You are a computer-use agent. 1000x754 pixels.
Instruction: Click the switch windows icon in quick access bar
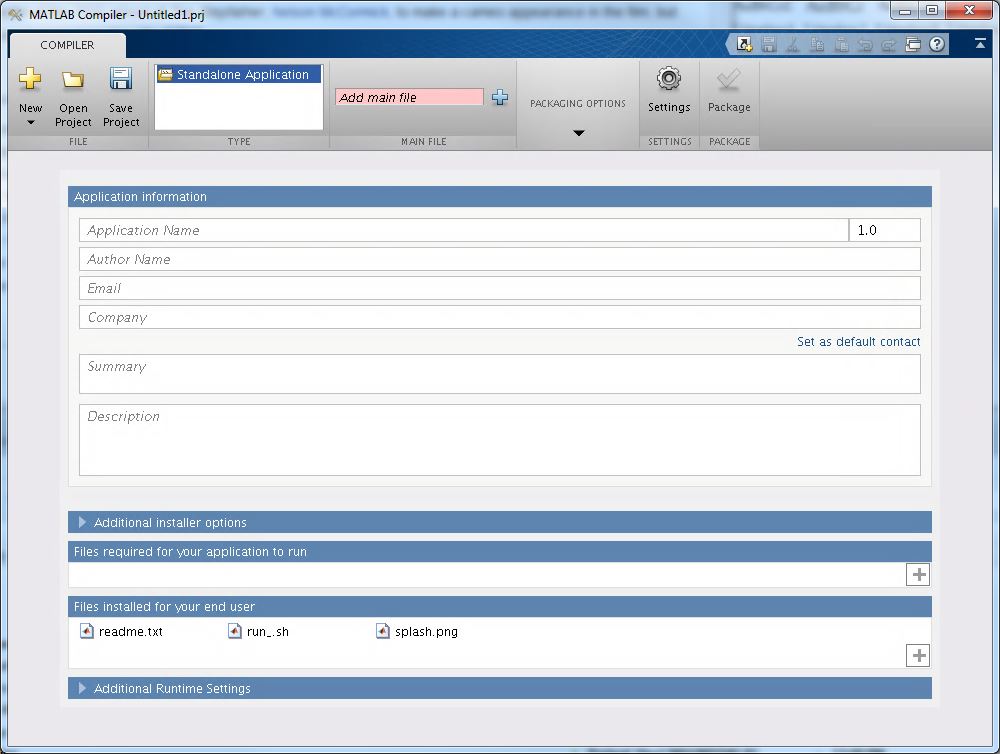click(x=913, y=44)
